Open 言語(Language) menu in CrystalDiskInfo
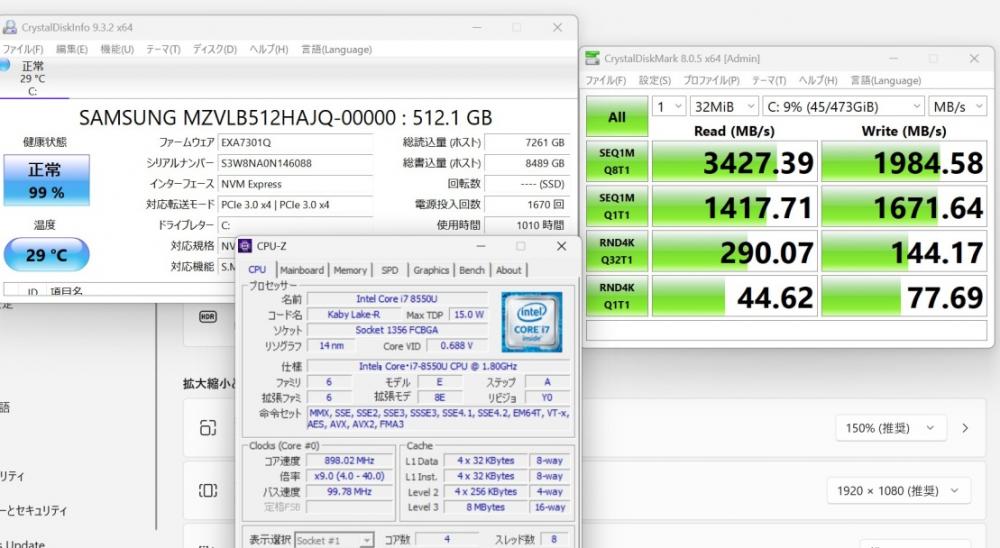 pos(336,49)
